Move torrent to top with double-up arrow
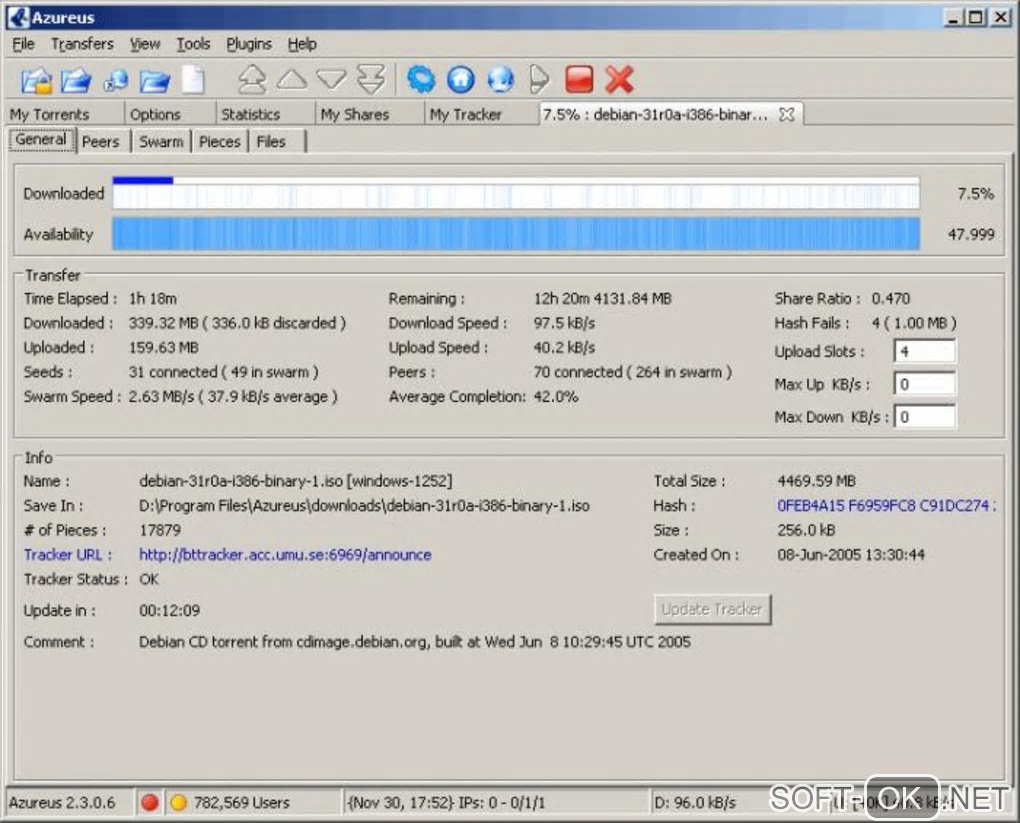Screen dimensions: 1020x823 click(x=251, y=79)
